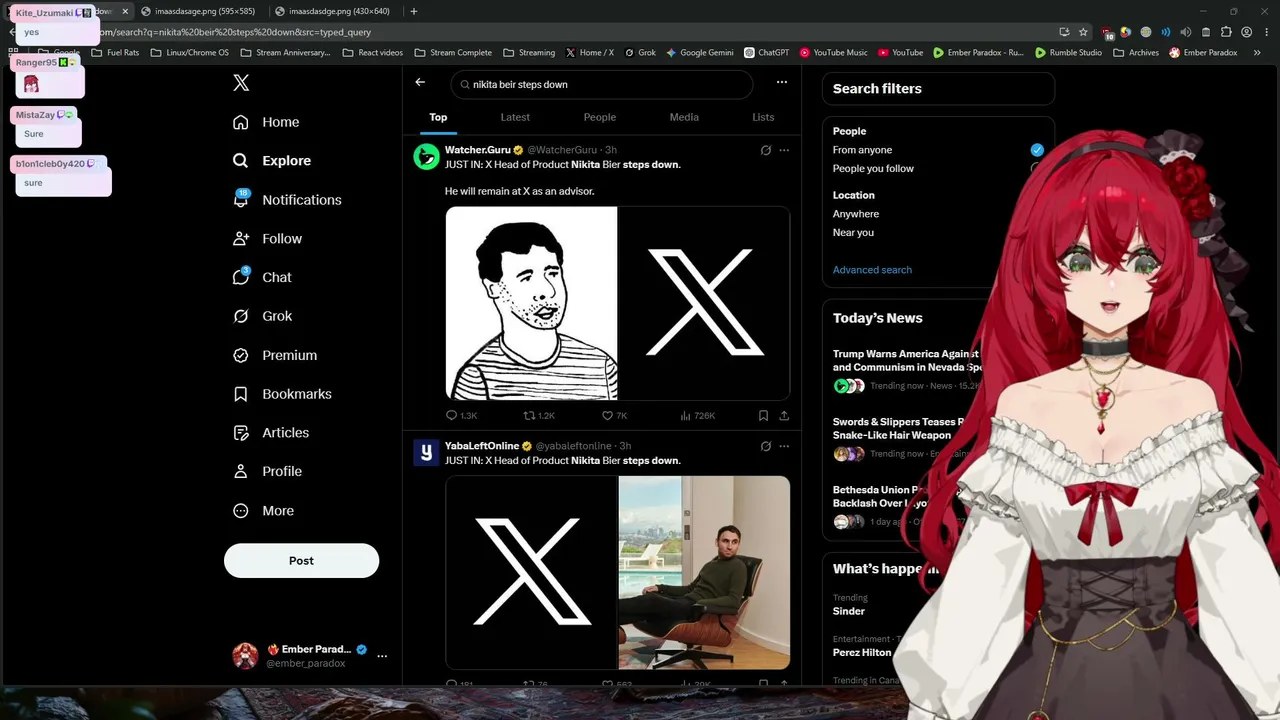The width and height of the screenshot is (1280, 720).
Task: Open more options on YabaLeftOnline post
Action: pos(784,446)
